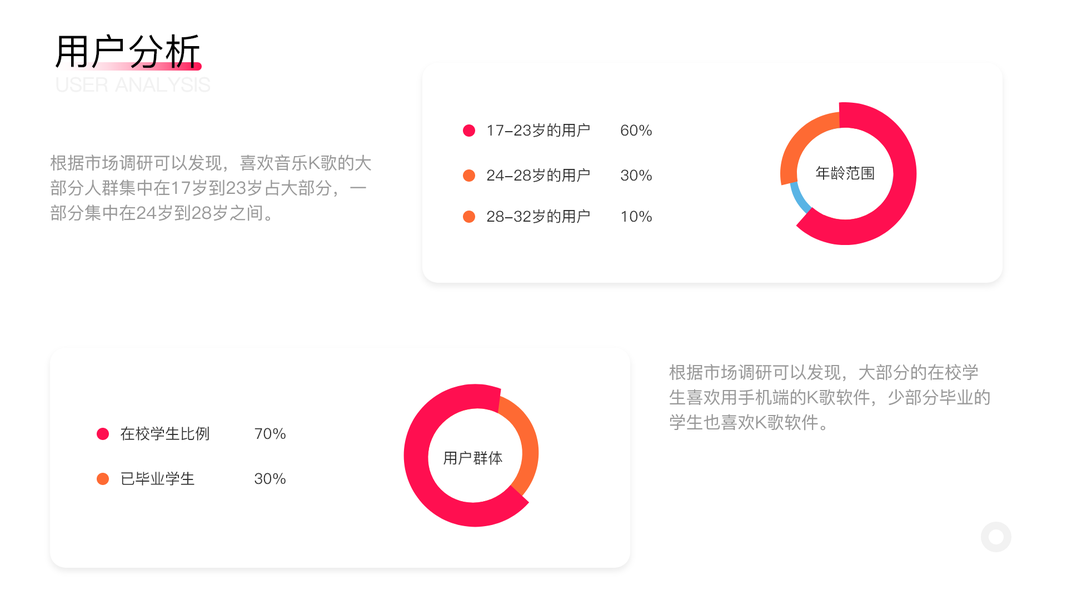Click the 年龄范围 donut chart center label
The width and height of the screenshot is (1067, 600).
(x=845, y=173)
